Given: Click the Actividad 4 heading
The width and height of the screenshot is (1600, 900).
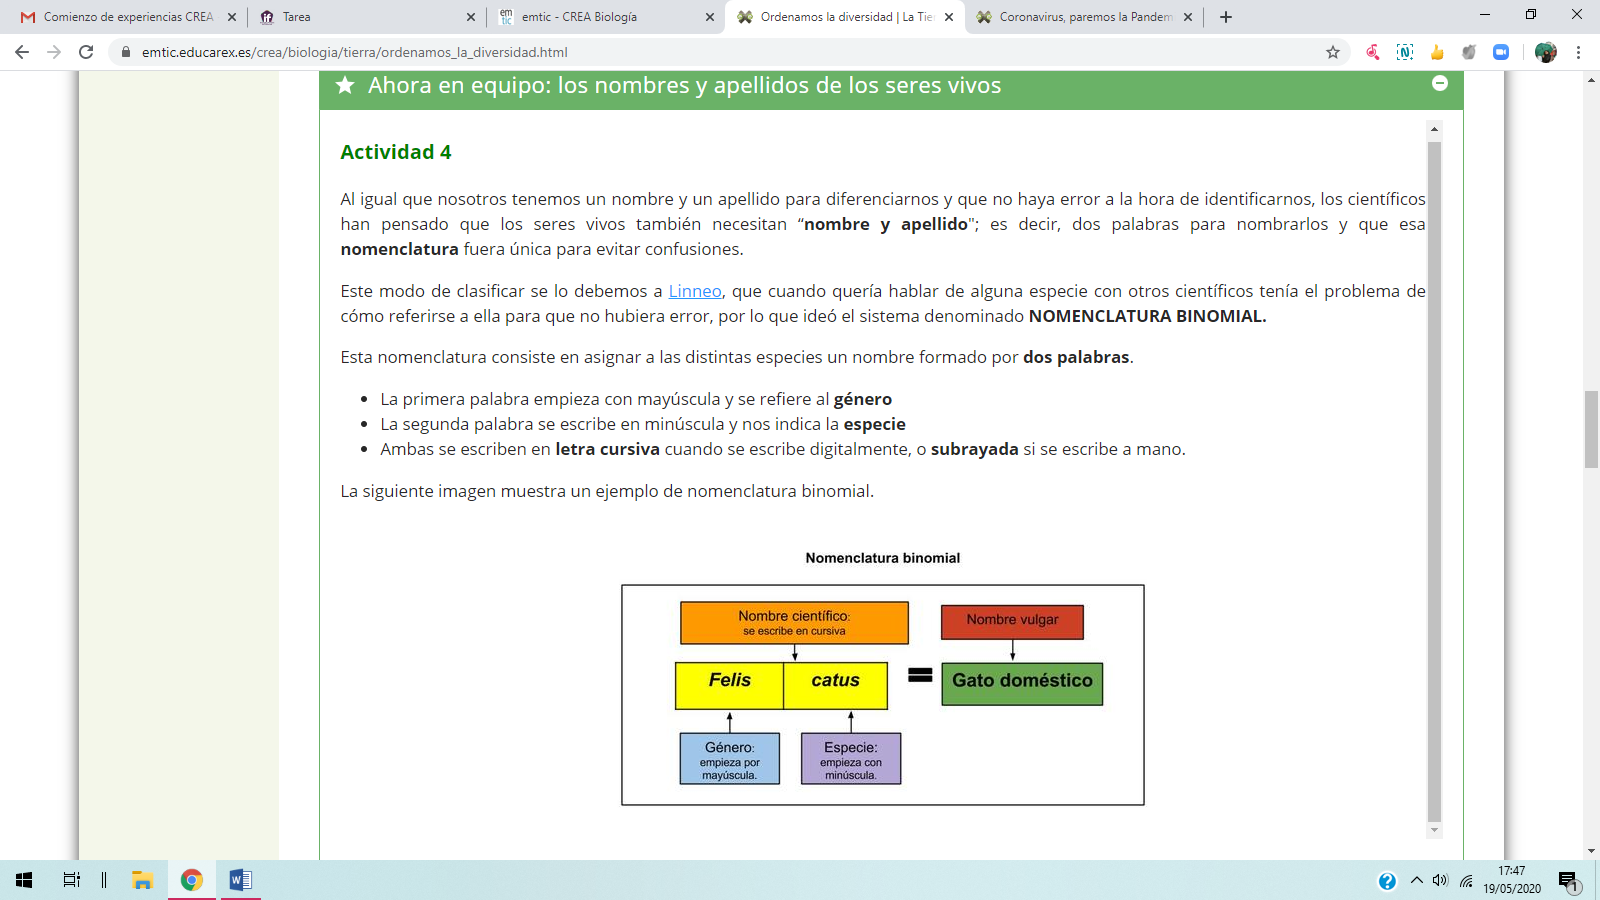Looking at the screenshot, I should 396,152.
